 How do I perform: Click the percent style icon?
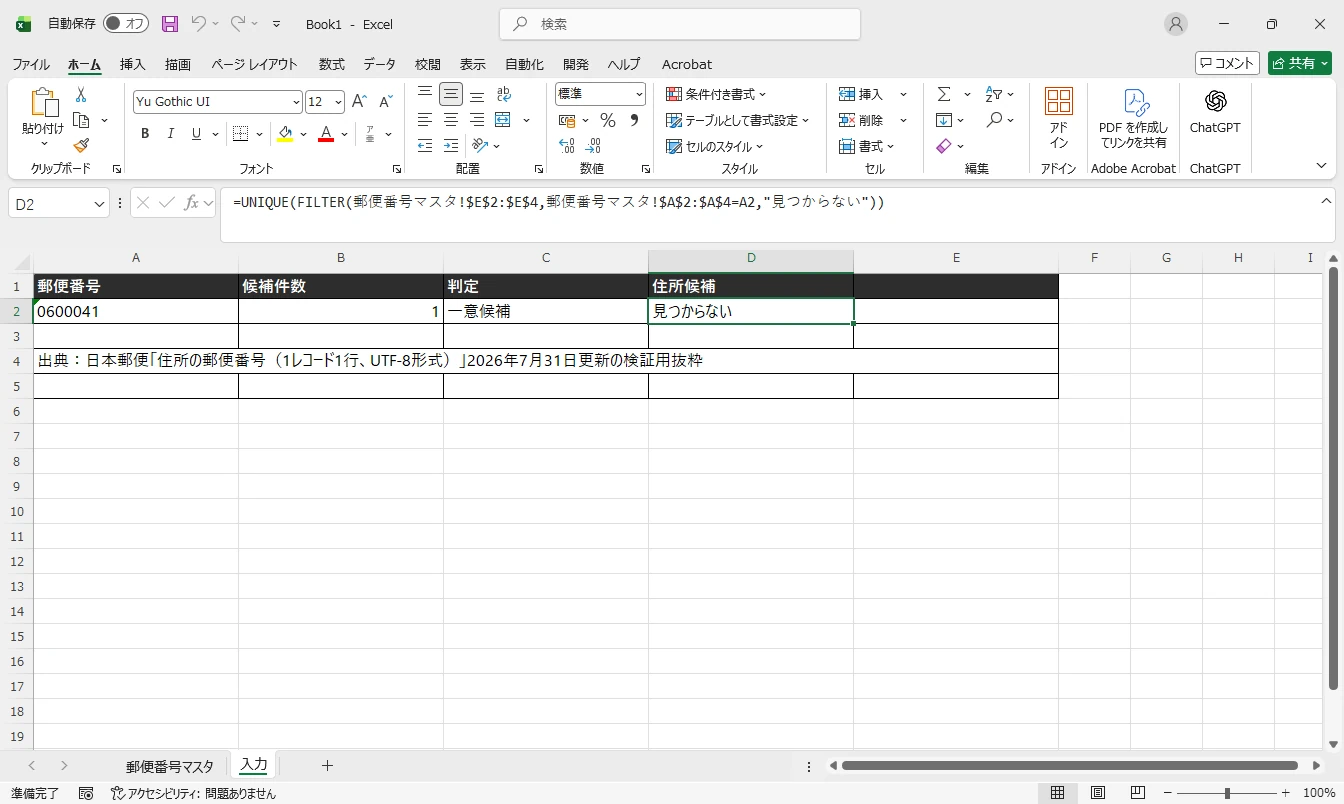[x=607, y=120]
